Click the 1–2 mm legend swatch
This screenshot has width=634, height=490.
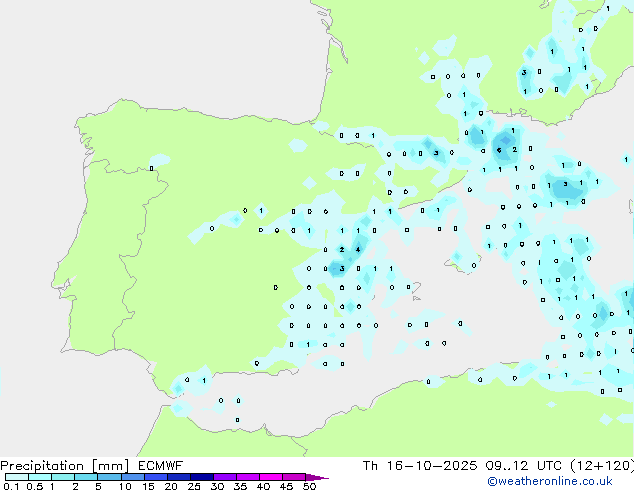tap(63, 477)
